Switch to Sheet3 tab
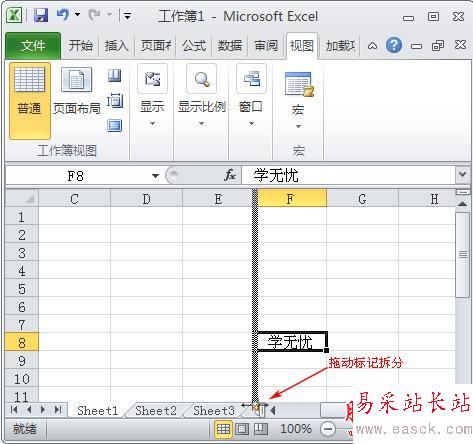The height and width of the screenshot is (444, 473). coord(214,410)
